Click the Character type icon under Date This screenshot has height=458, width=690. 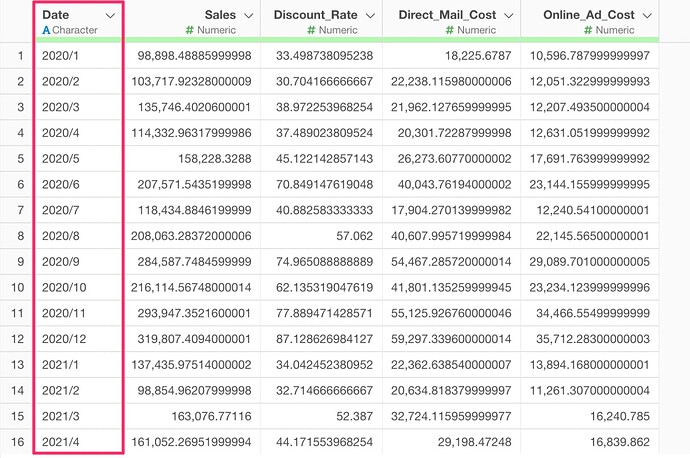point(47,31)
